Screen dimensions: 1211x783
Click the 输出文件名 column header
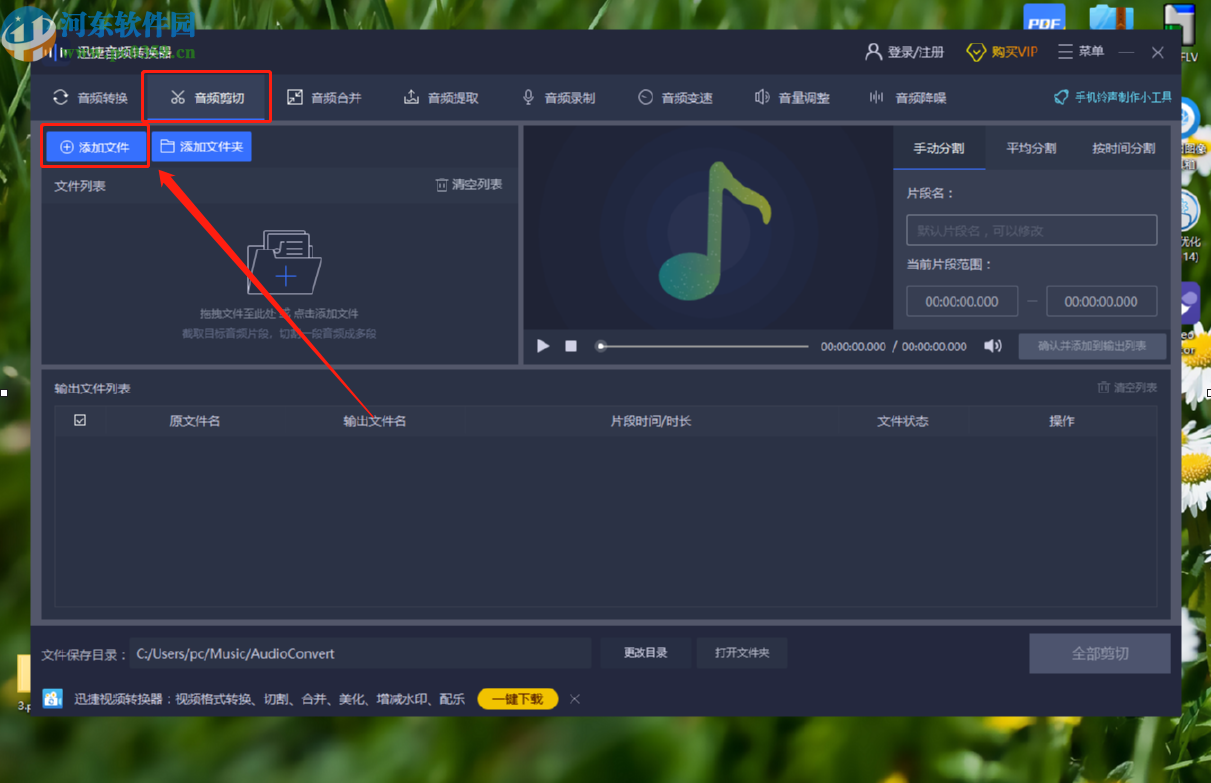[x=375, y=421]
